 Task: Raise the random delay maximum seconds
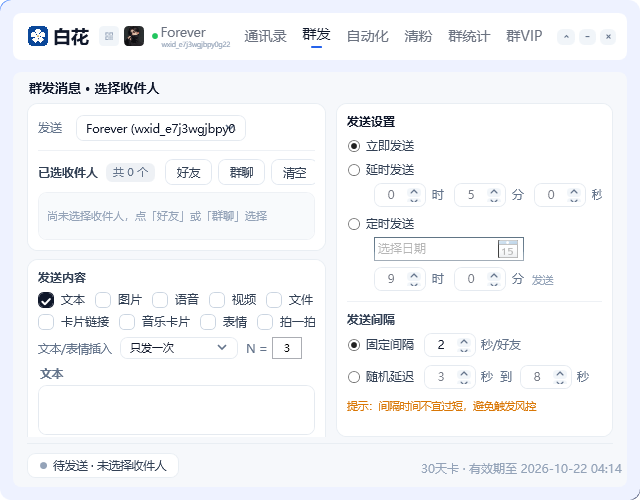pyautogui.click(x=560, y=373)
